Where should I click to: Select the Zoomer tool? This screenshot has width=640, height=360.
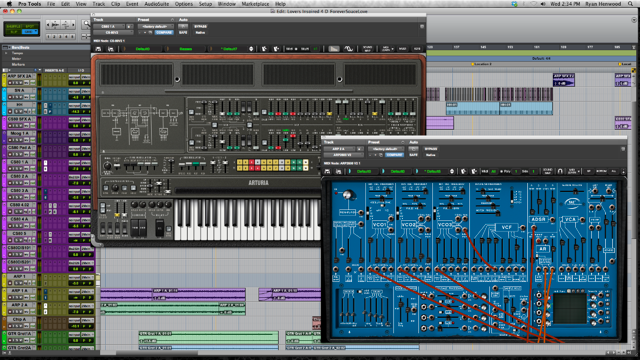86,25
